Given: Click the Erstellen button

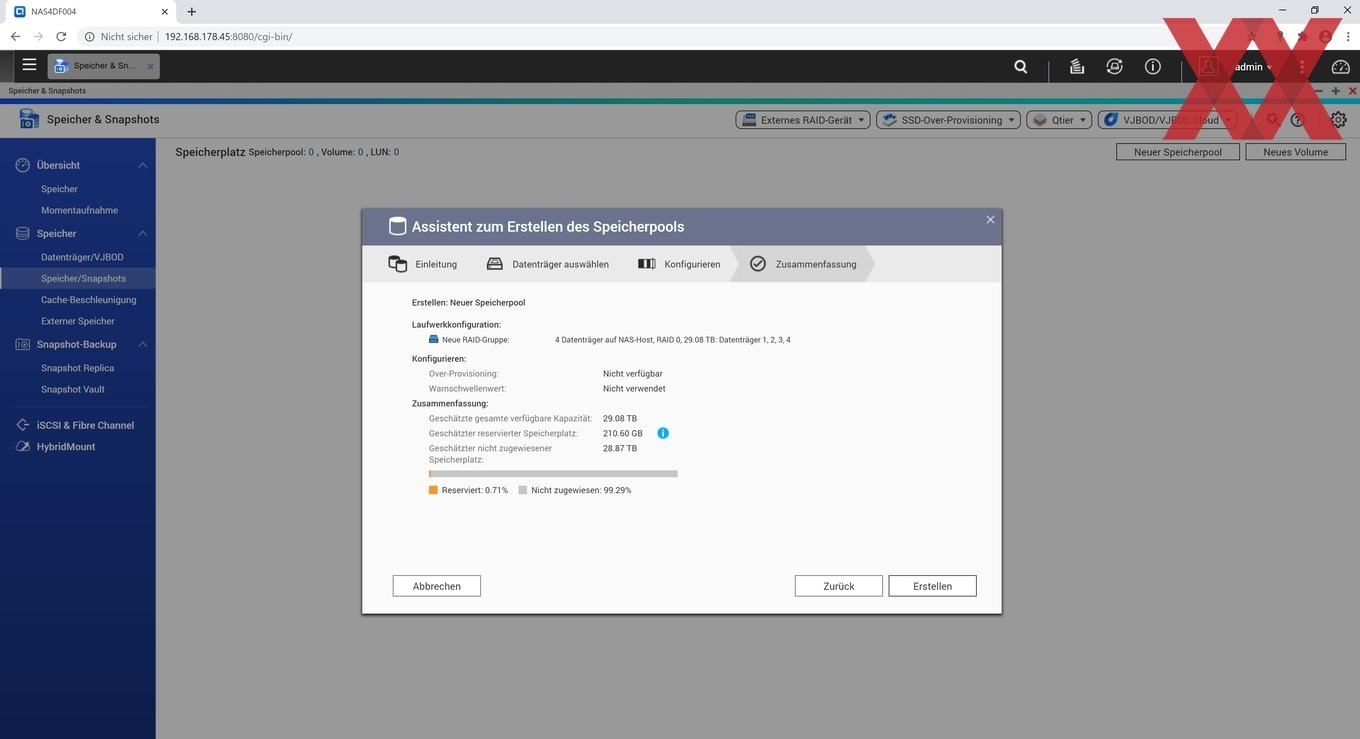Looking at the screenshot, I should 932,586.
